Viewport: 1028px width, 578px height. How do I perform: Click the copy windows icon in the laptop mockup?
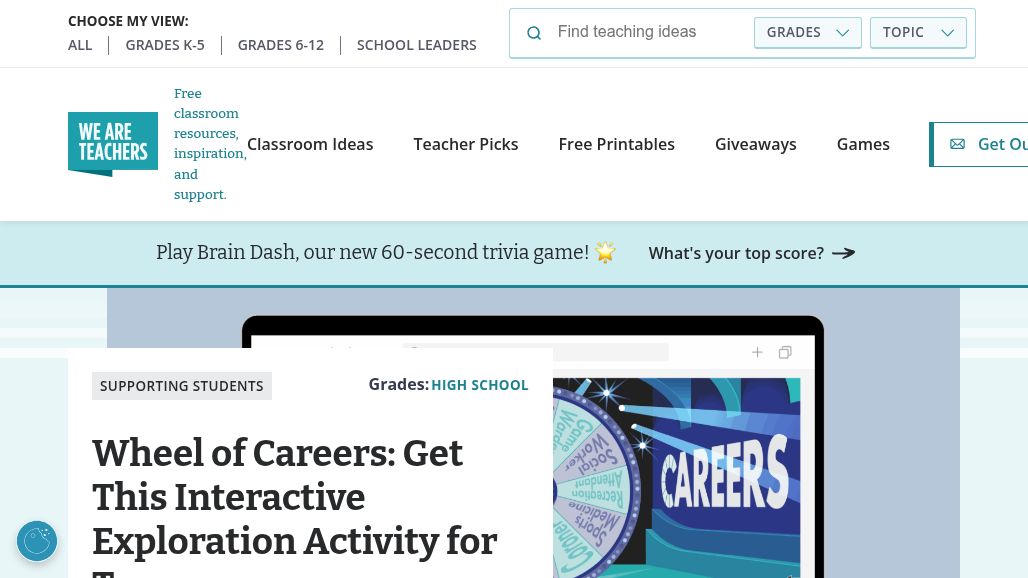(785, 353)
